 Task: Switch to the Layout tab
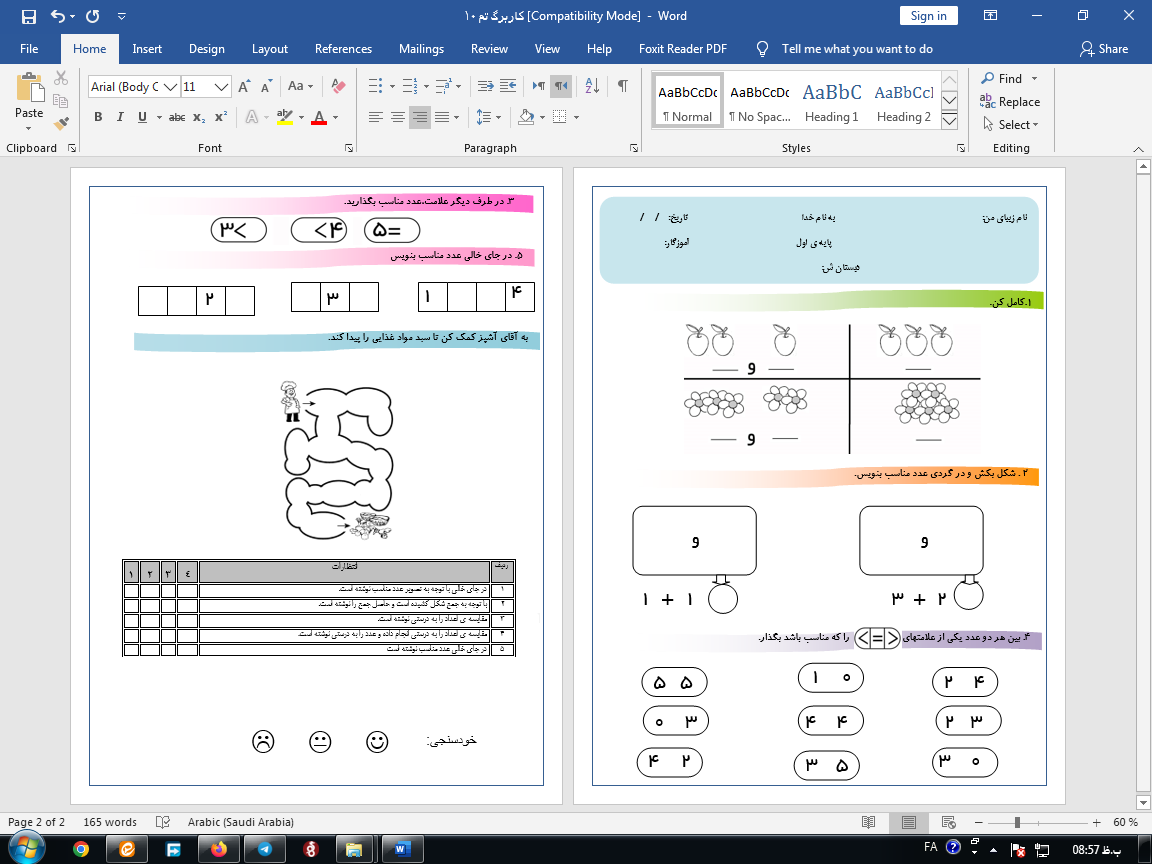tap(269, 49)
